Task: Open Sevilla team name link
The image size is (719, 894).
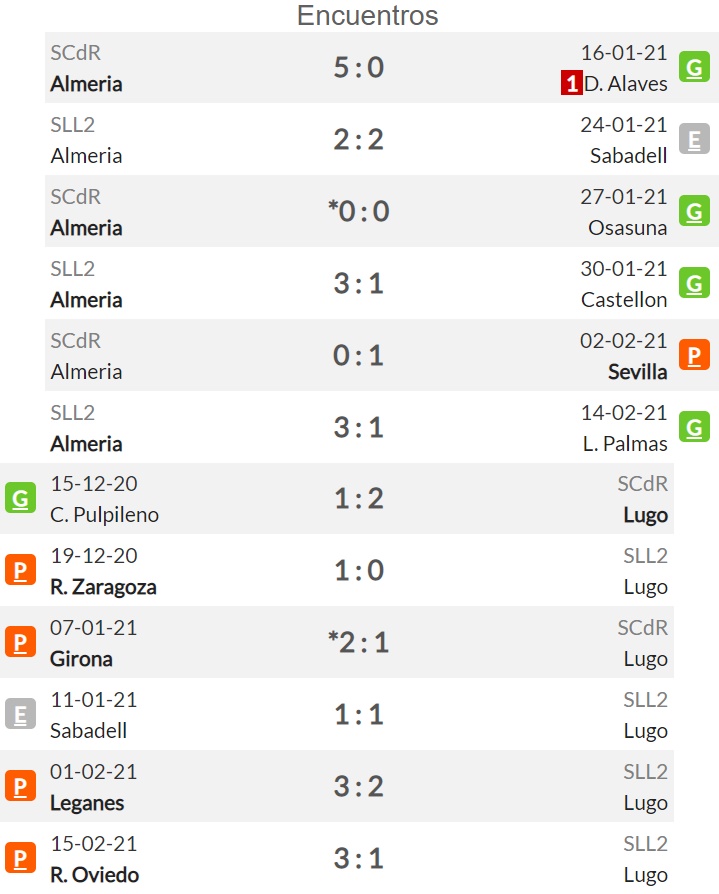Action: pyautogui.click(x=637, y=372)
